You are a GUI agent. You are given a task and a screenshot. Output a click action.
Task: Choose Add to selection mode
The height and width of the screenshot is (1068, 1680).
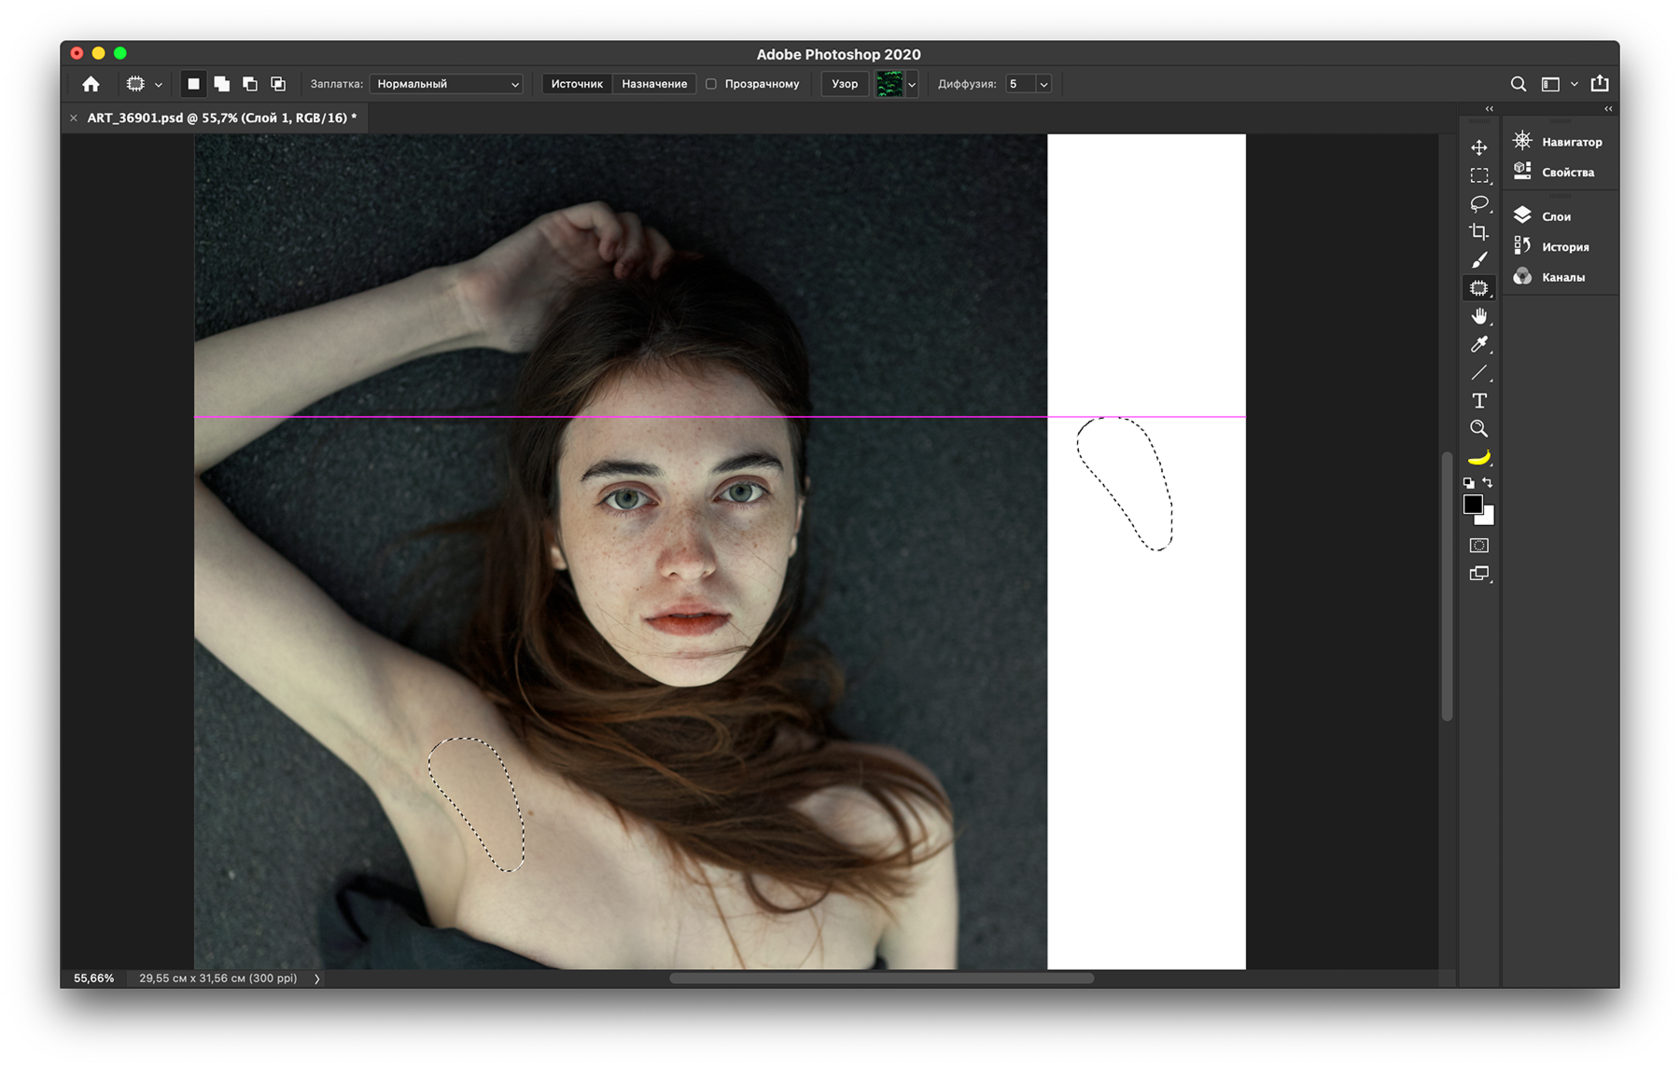(222, 84)
